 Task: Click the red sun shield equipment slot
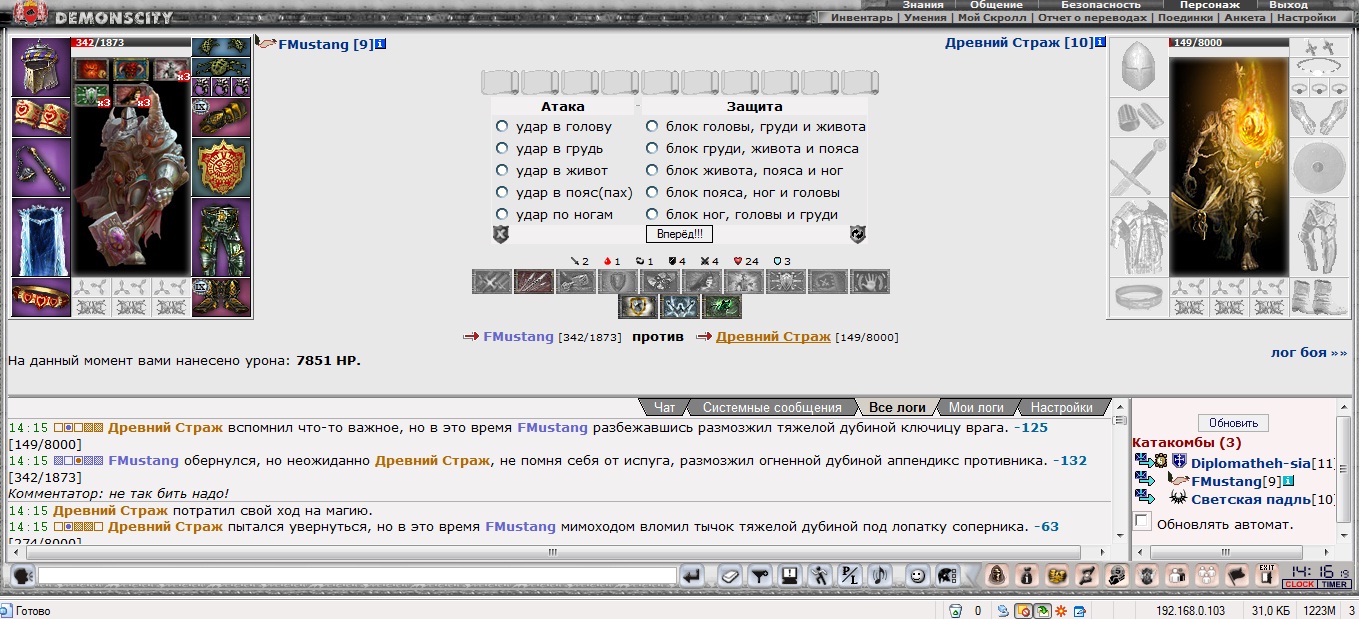[x=221, y=167]
